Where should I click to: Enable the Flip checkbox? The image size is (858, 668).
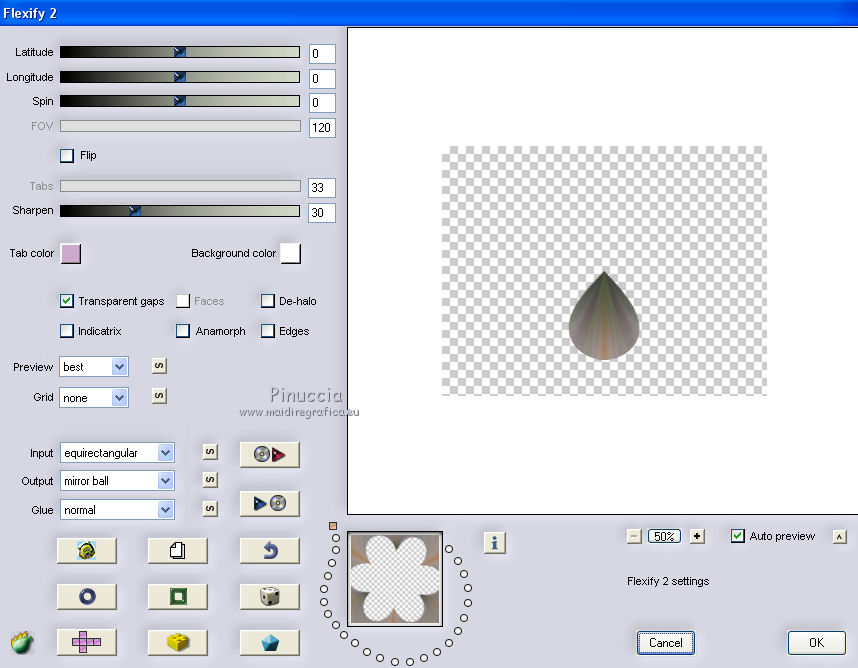tap(67, 155)
